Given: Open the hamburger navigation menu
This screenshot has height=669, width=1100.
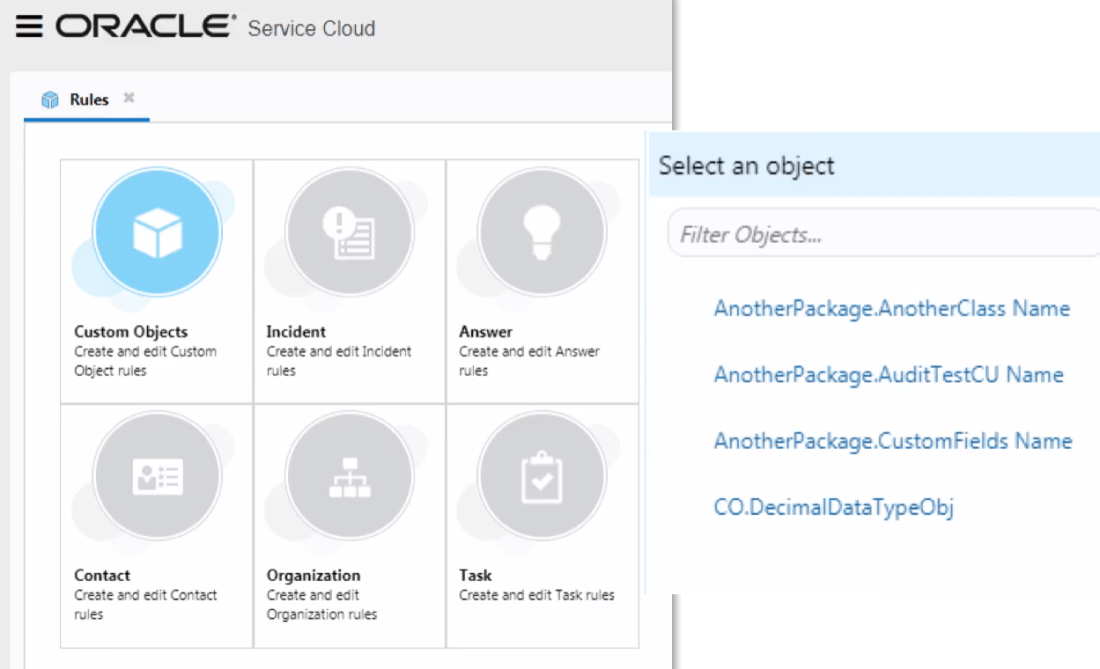Looking at the screenshot, I should click(29, 27).
